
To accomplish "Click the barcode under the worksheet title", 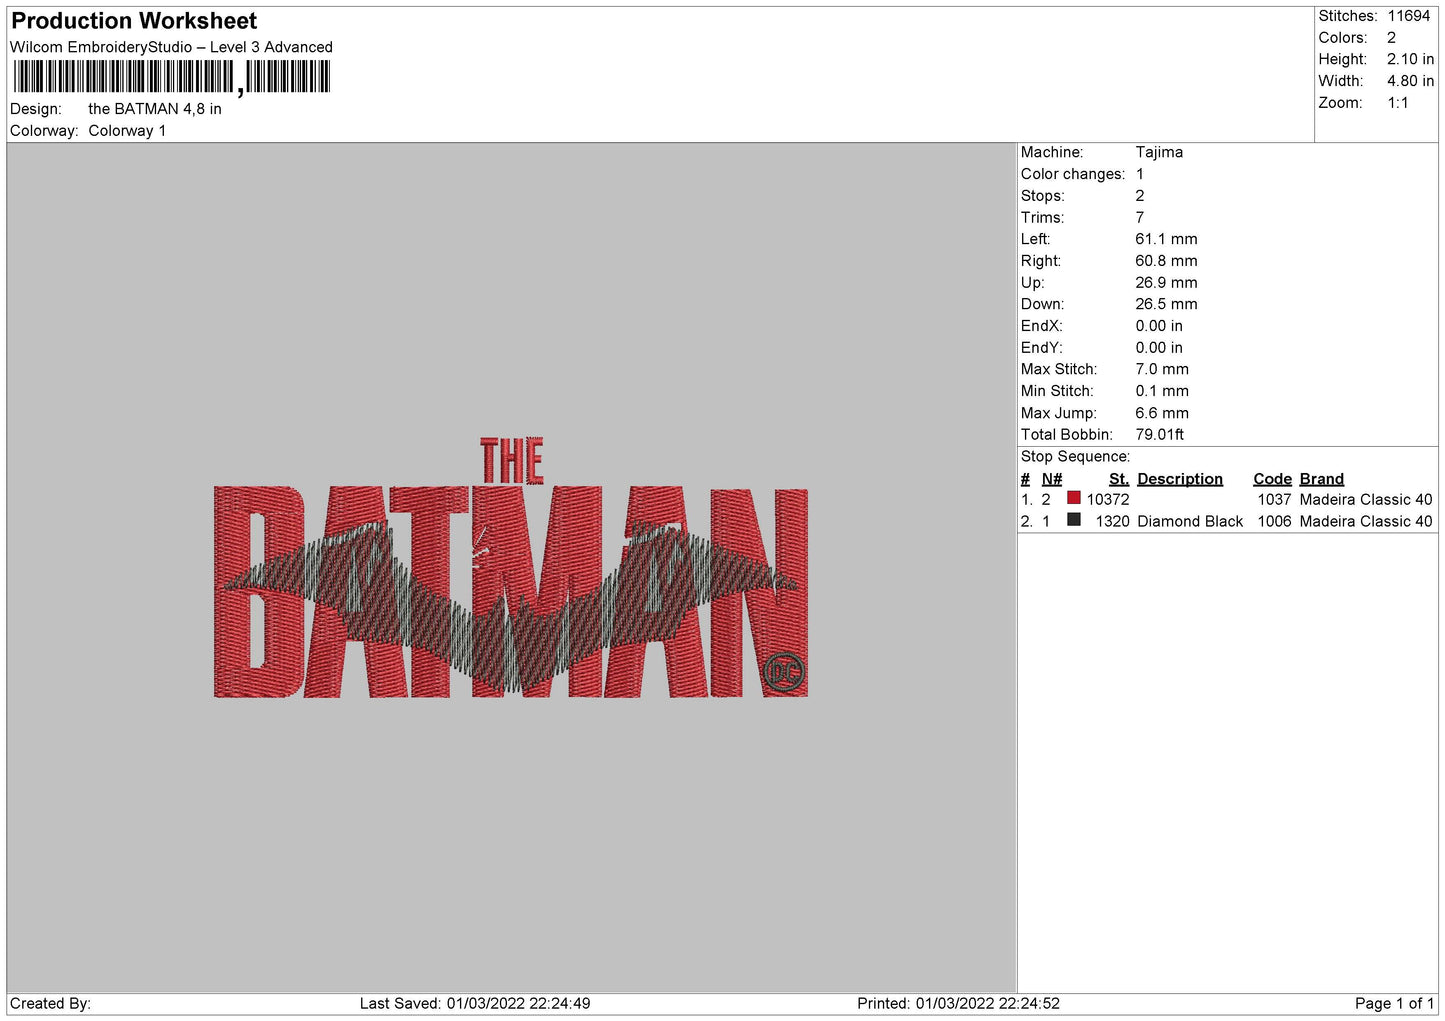I will click(171, 77).
